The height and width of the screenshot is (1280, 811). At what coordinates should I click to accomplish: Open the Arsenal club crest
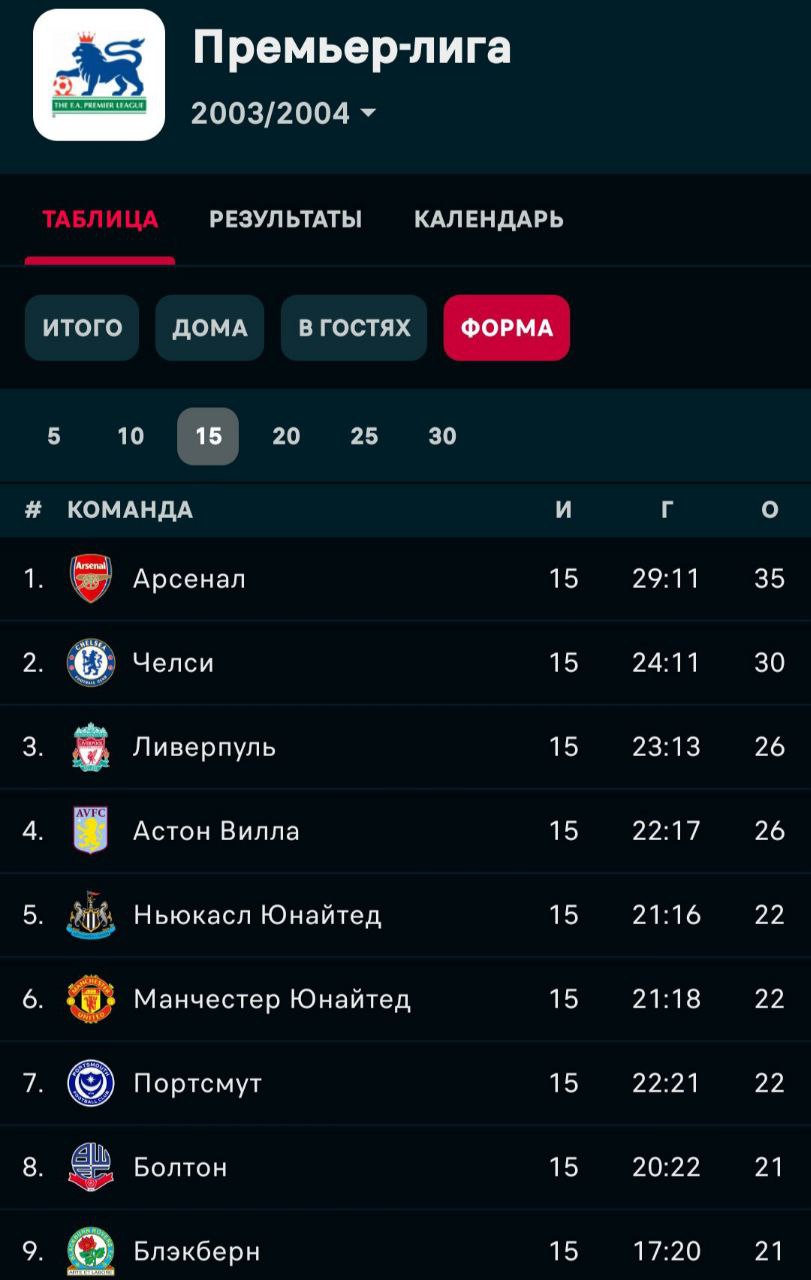(91, 579)
